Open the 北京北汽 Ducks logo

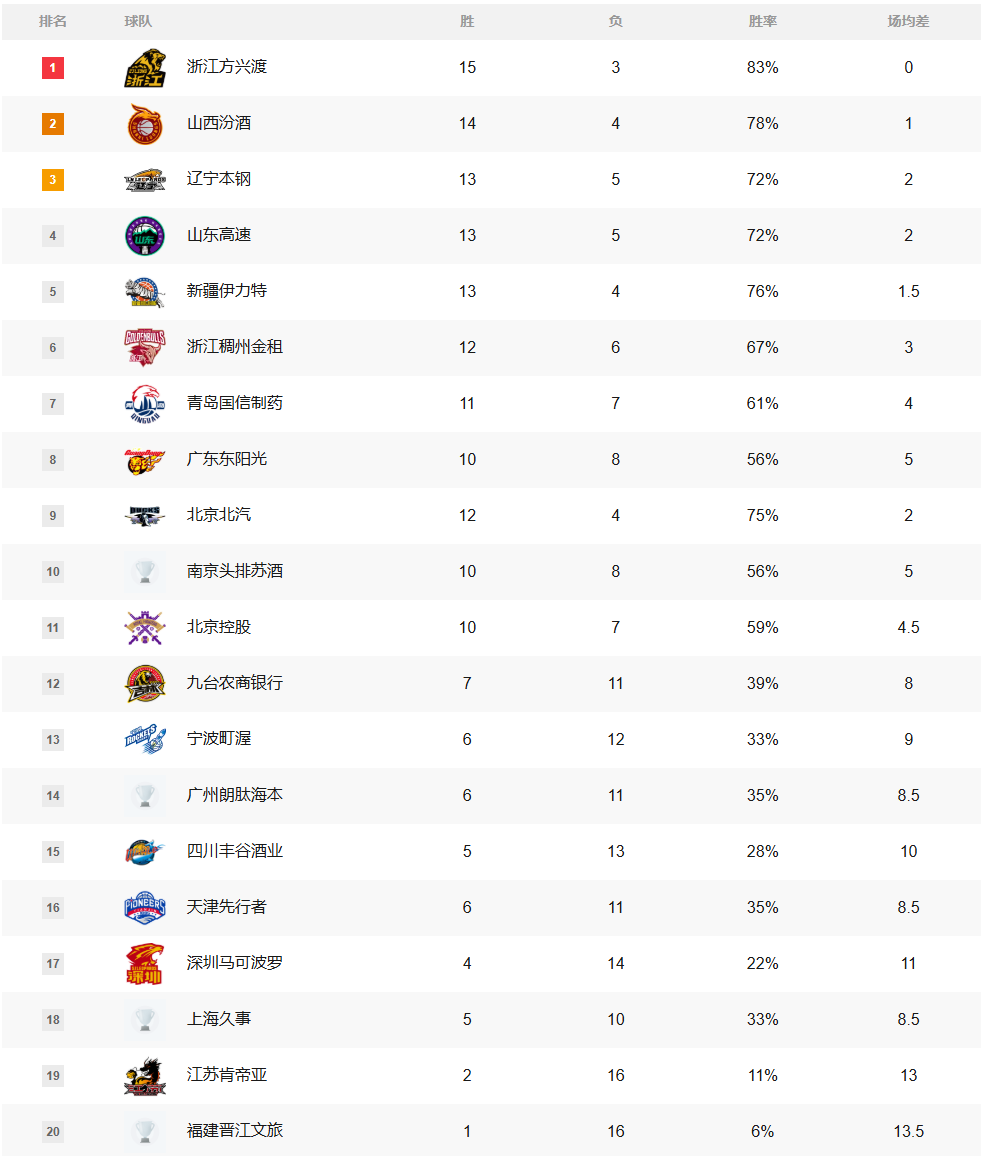click(x=145, y=516)
